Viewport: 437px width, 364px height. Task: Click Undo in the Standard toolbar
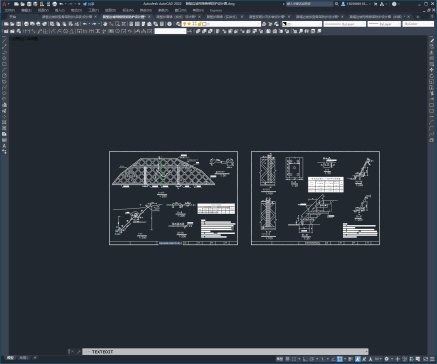pyautogui.click(x=85, y=24)
